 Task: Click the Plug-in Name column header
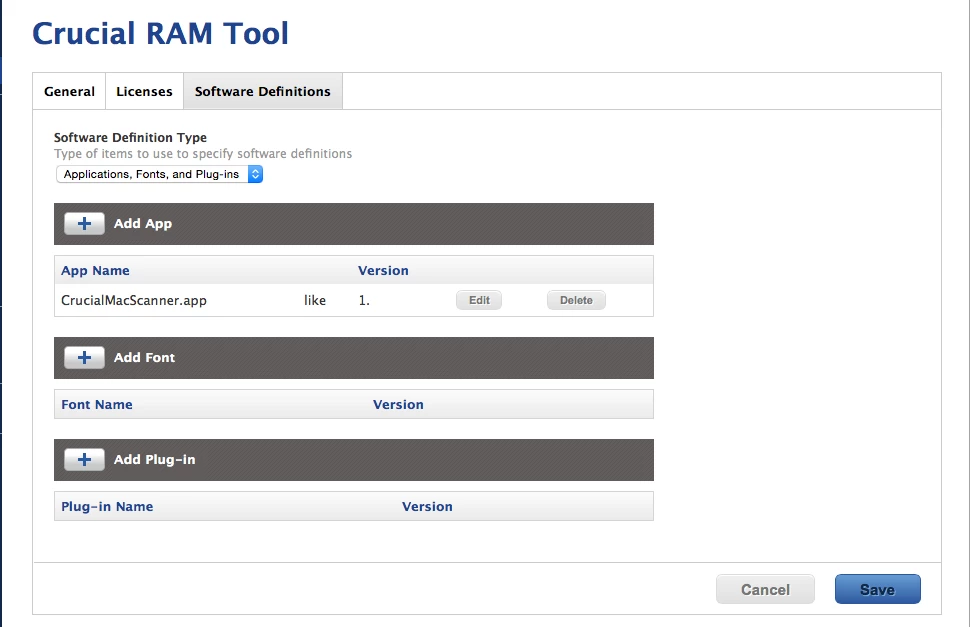(107, 506)
